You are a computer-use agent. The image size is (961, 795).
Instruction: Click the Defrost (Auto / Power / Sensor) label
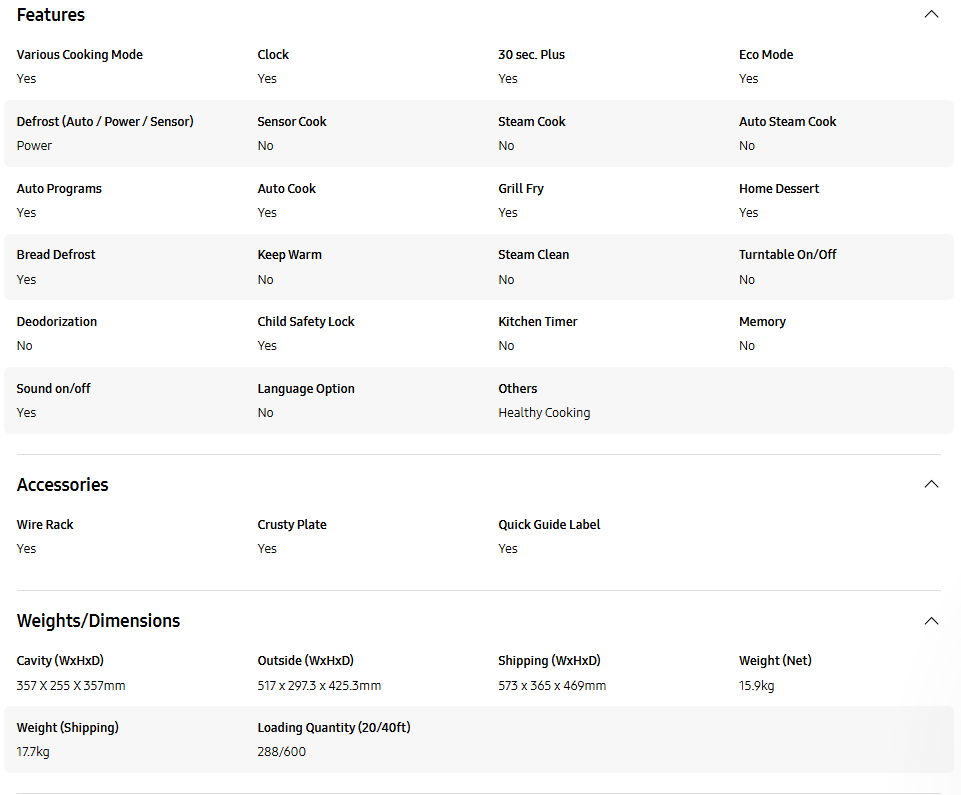click(105, 121)
